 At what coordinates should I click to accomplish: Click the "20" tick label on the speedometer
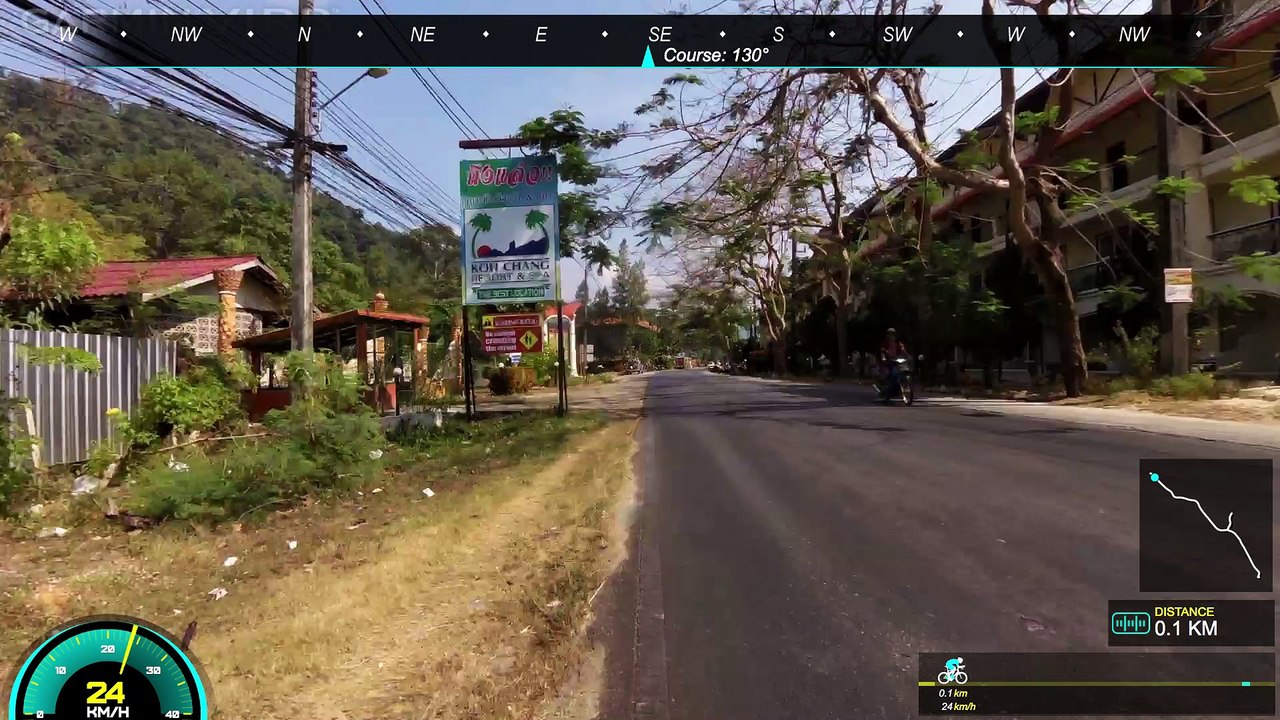click(x=108, y=650)
